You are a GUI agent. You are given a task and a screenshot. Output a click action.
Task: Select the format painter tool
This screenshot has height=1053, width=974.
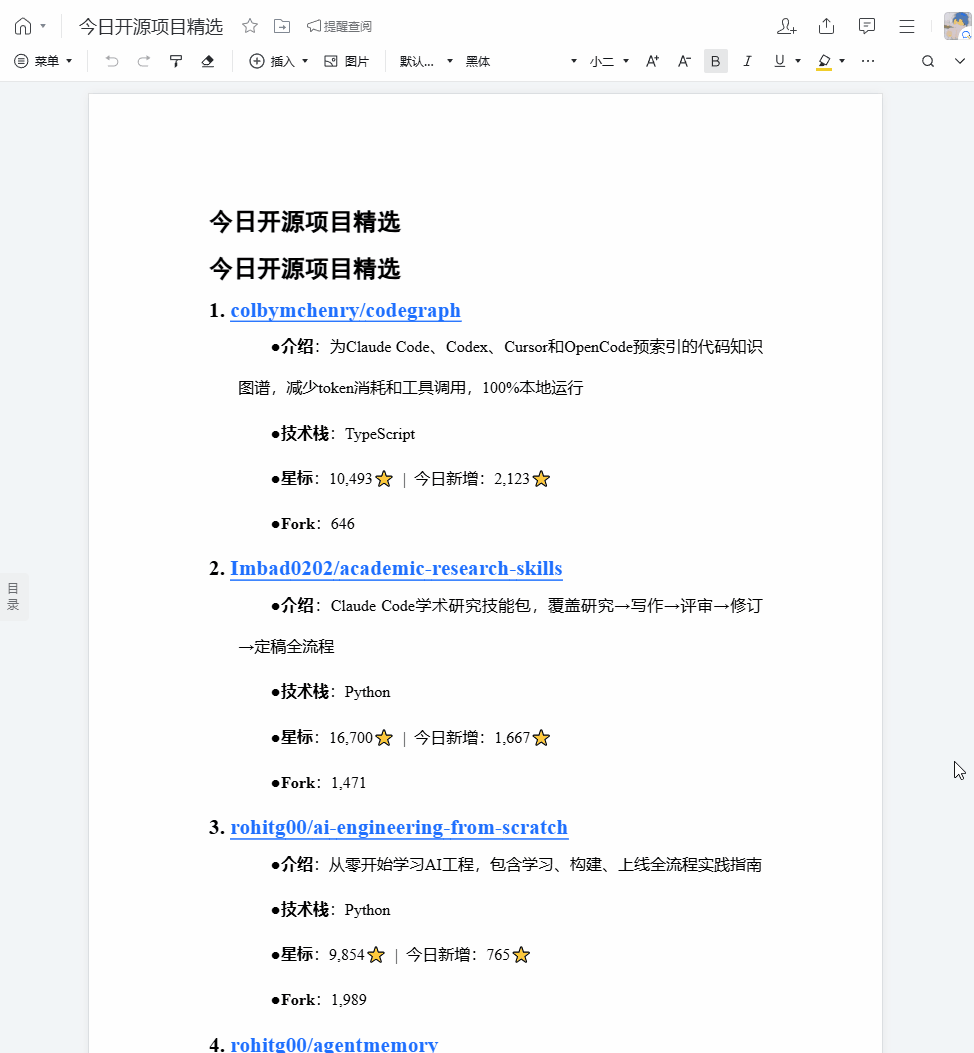pyautogui.click(x=176, y=61)
